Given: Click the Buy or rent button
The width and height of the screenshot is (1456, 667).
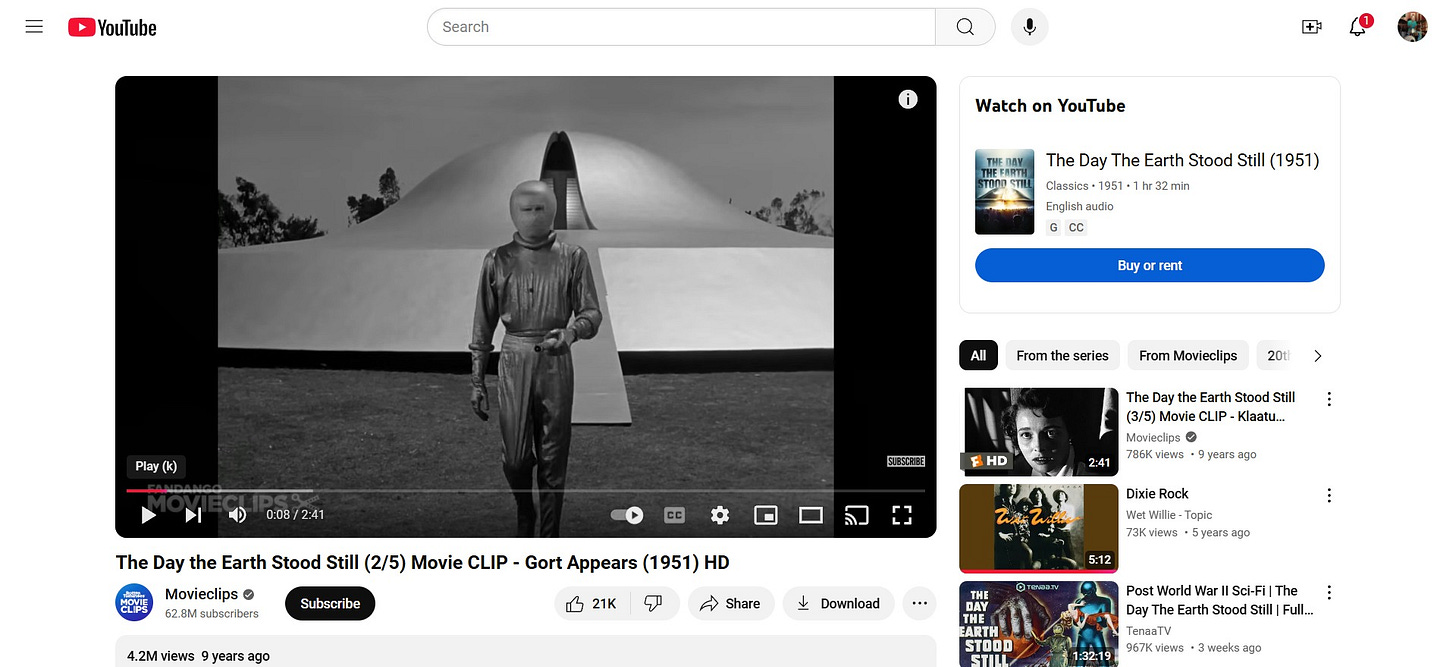Looking at the screenshot, I should (1150, 265).
